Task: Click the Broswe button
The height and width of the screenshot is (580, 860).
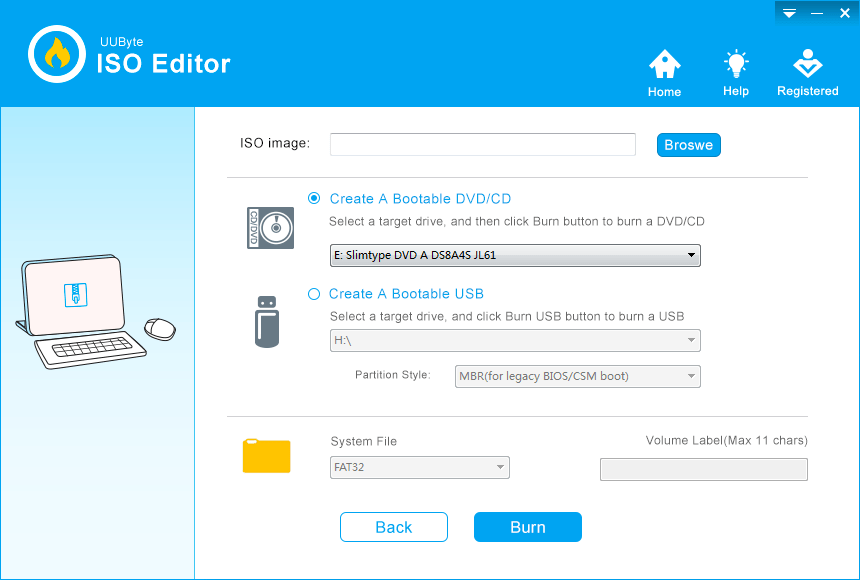Action: [689, 145]
